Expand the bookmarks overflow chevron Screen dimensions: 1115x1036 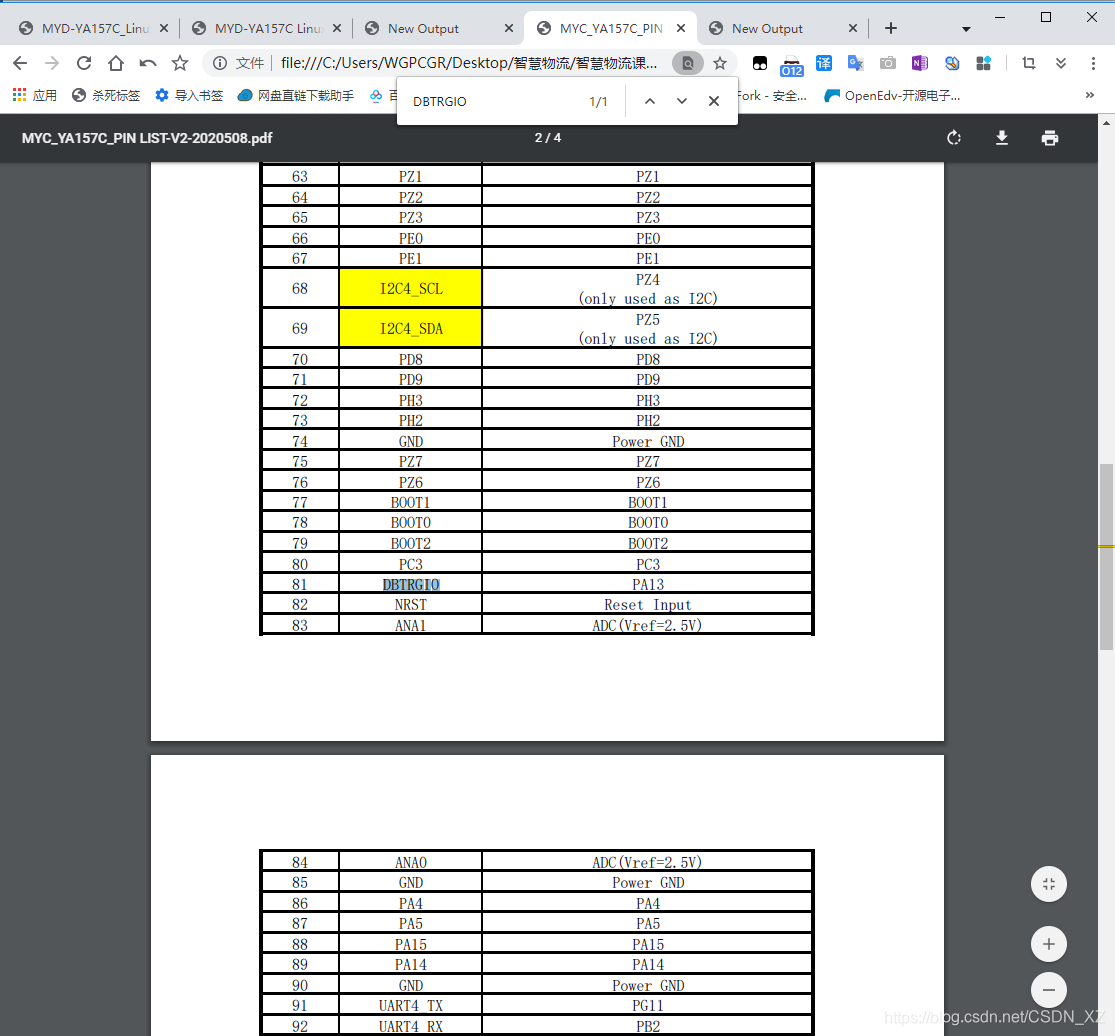click(1089, 95)
